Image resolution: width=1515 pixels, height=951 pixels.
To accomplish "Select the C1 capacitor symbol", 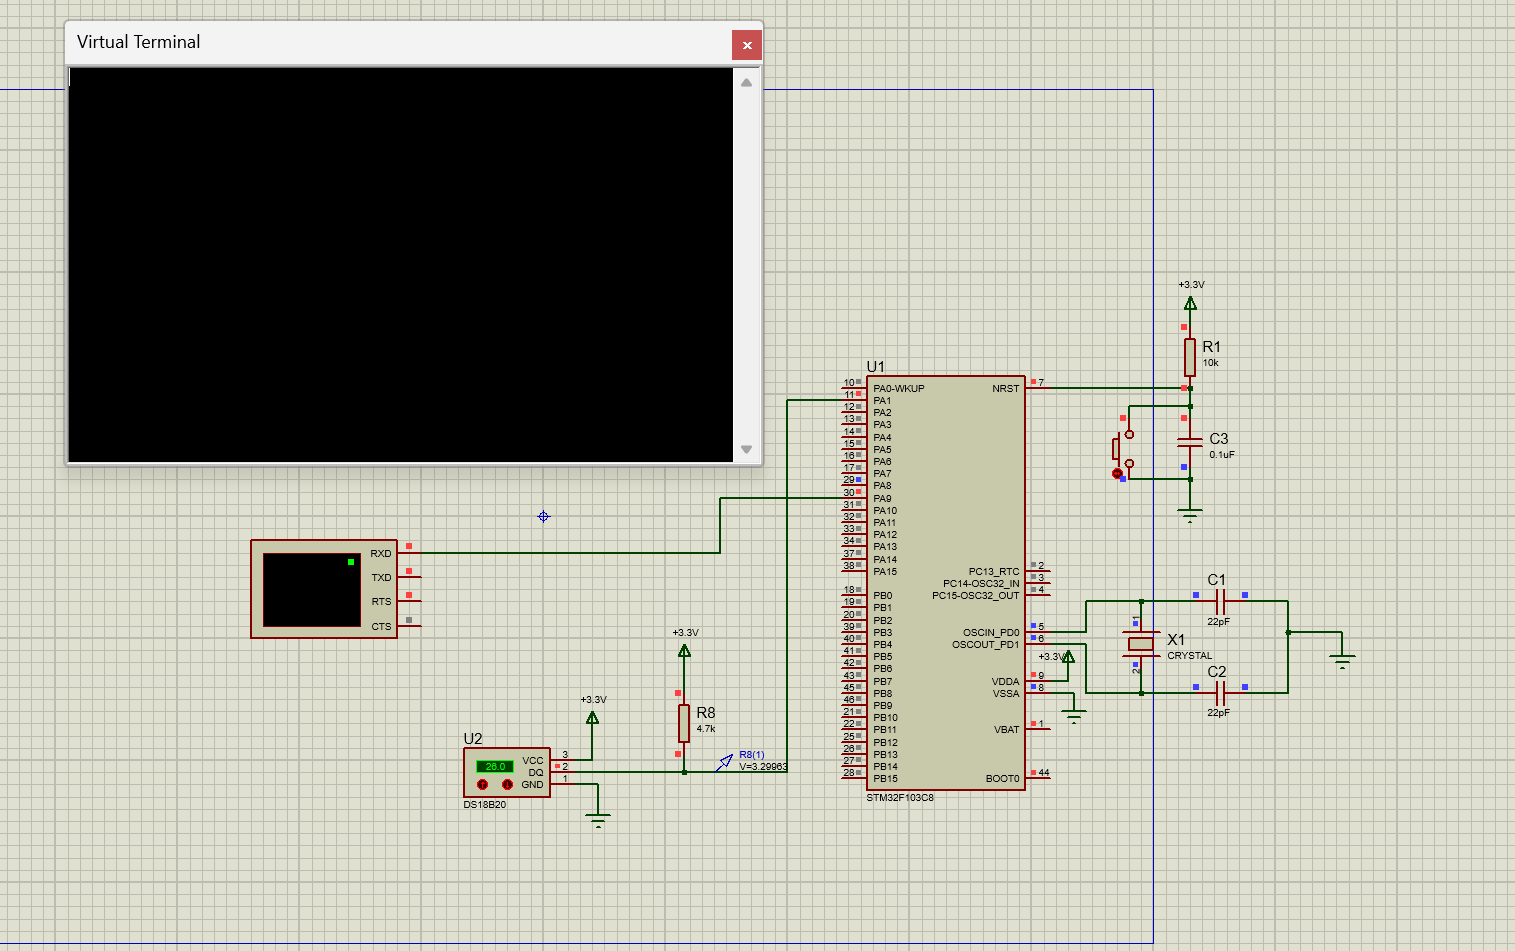I will (1219, 601).
